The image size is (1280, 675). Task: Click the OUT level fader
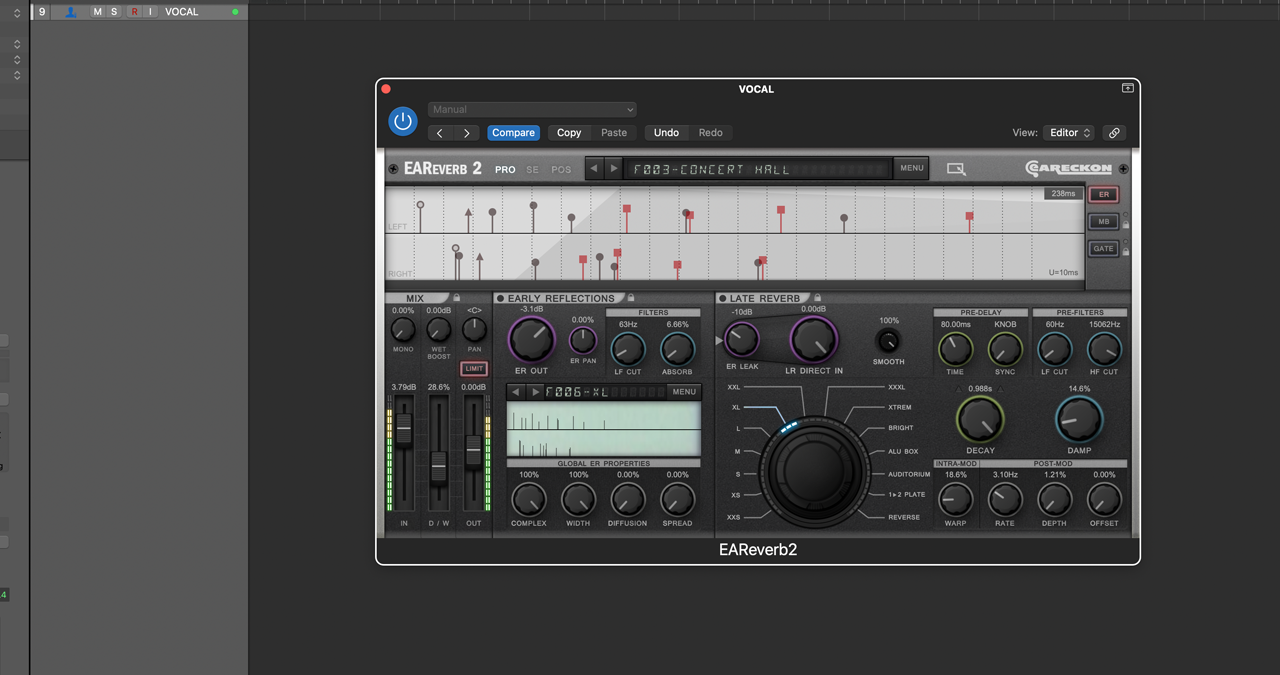[x=474, y=450]
